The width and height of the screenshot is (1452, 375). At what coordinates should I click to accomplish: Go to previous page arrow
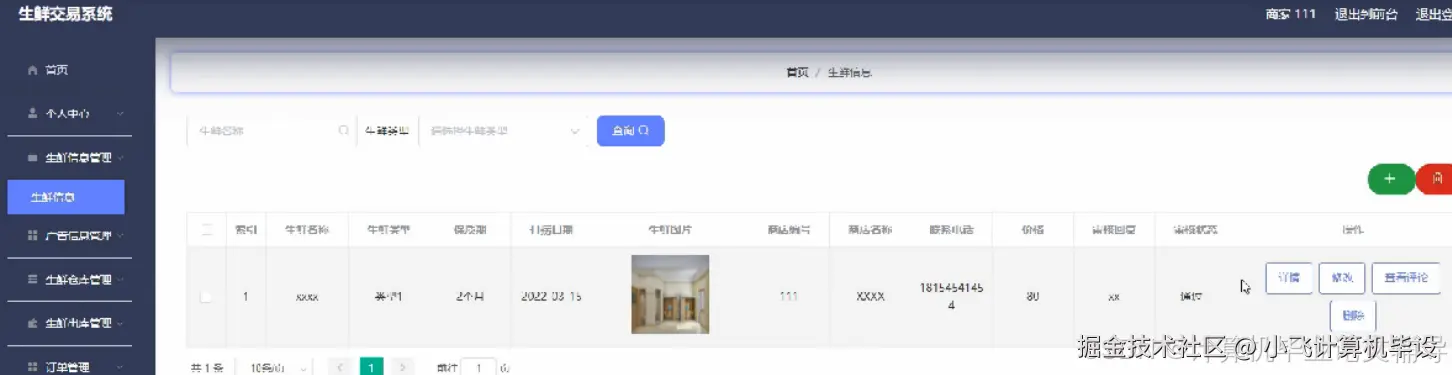340,367
